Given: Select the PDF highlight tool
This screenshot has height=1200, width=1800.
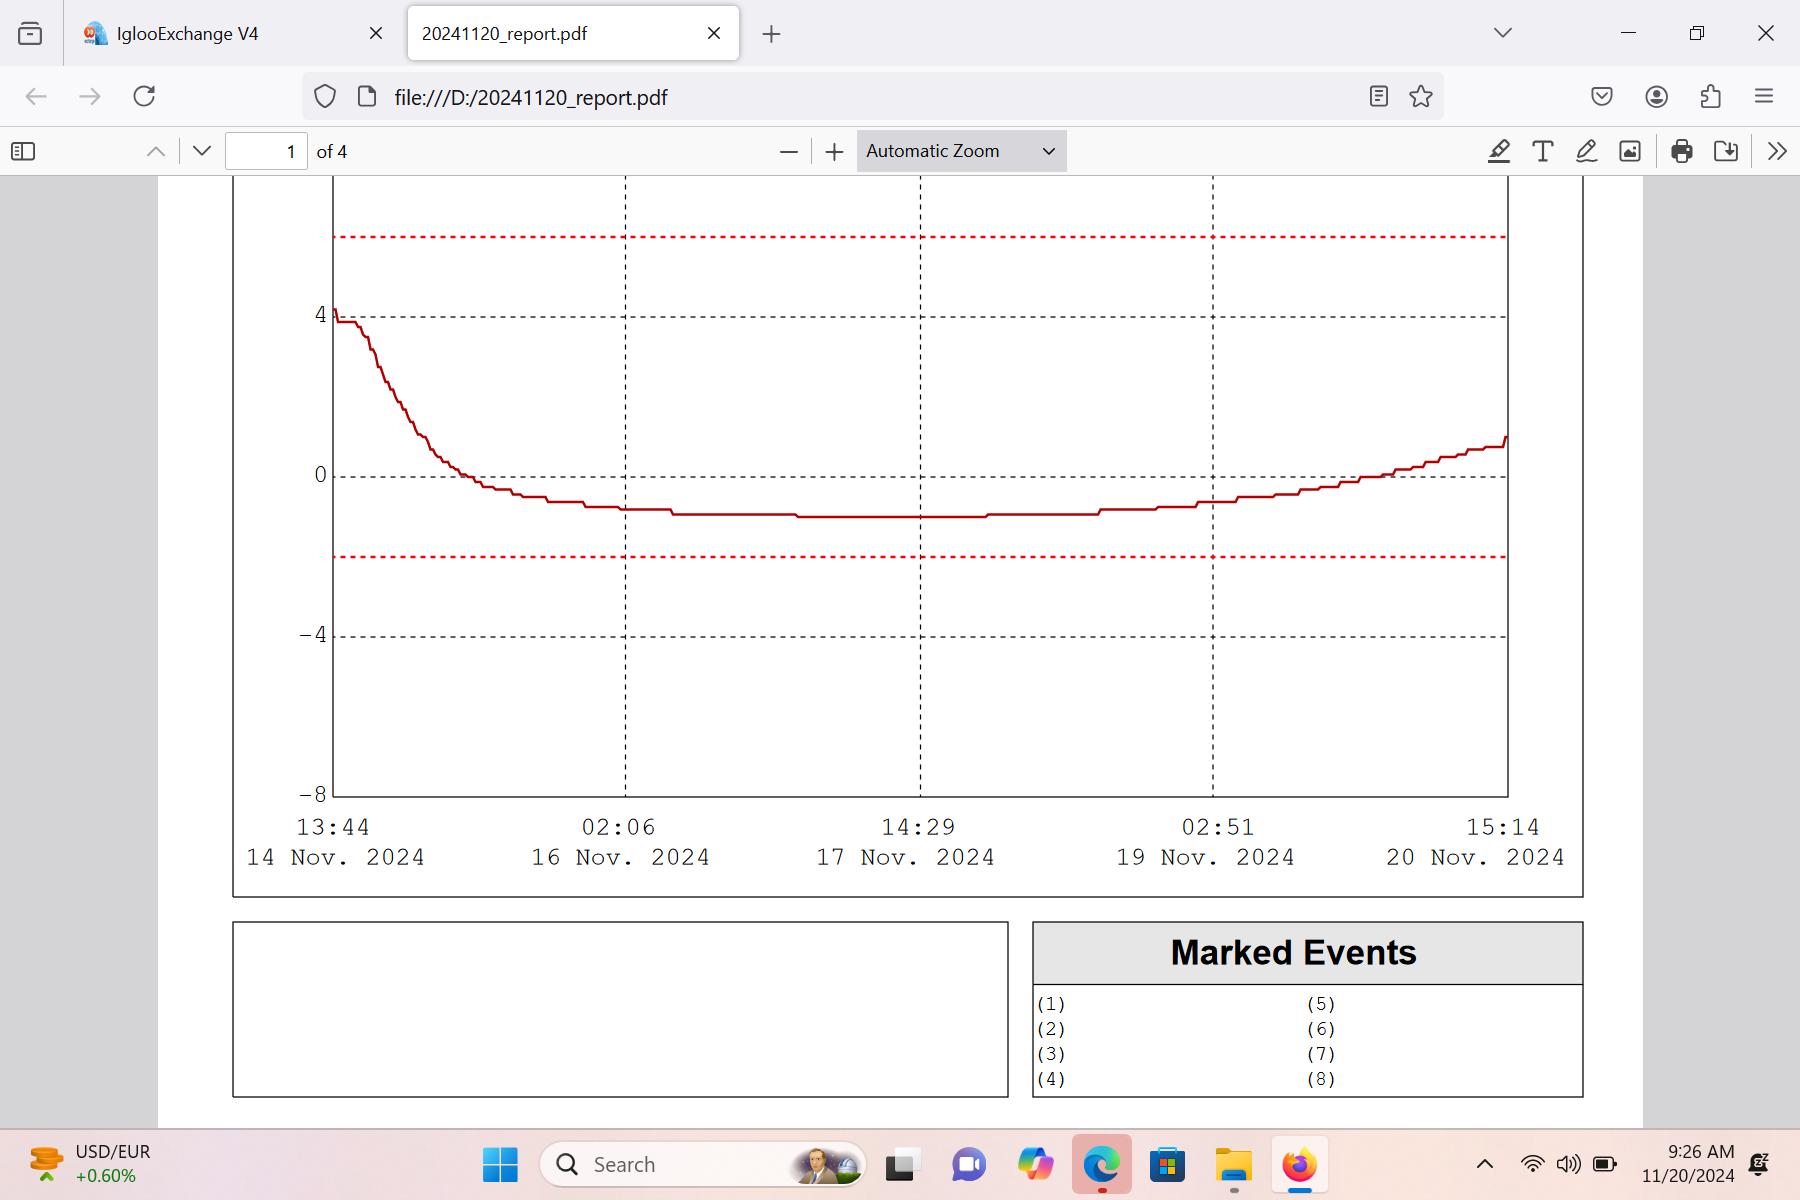Looking at the screenshot, I should tap(1499, 151).
